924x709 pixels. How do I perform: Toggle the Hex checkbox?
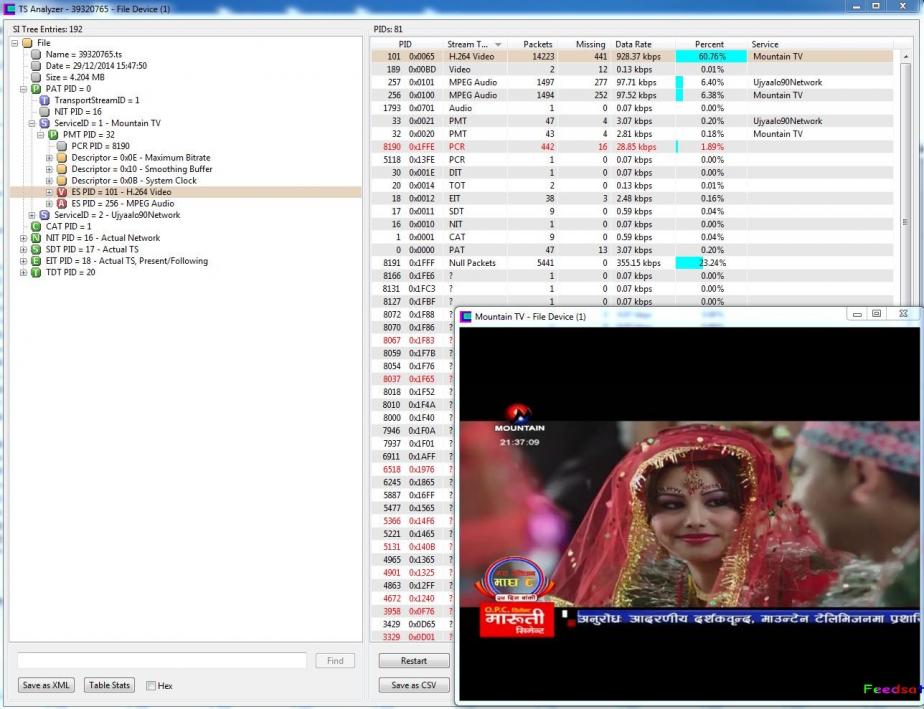point(151,686)
